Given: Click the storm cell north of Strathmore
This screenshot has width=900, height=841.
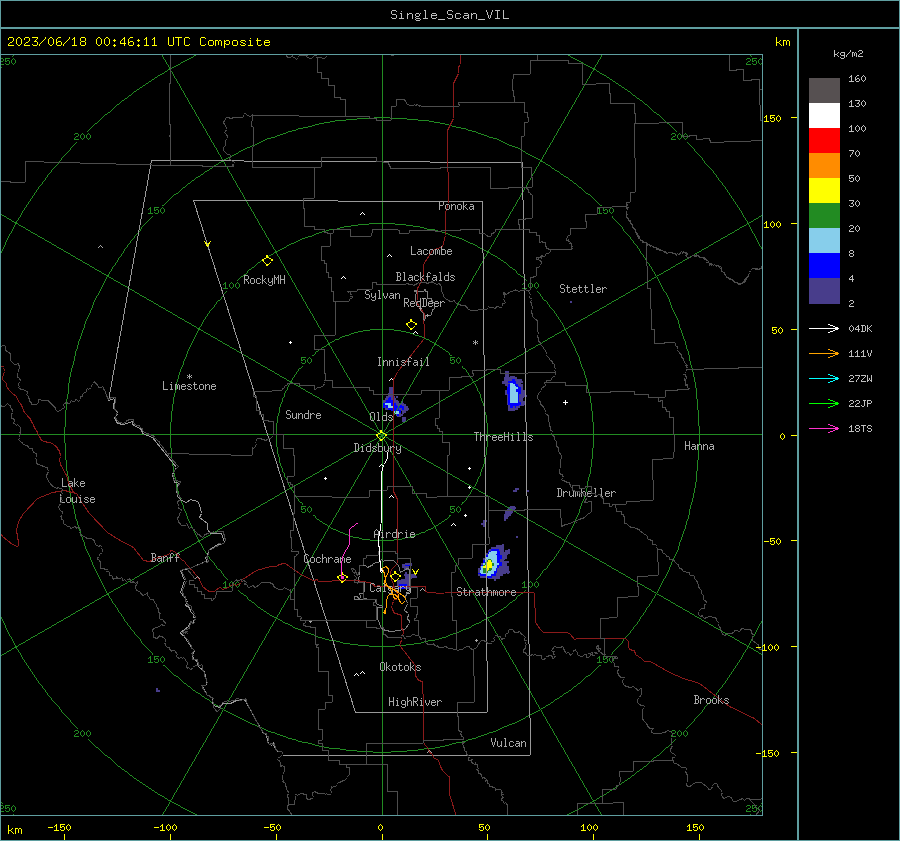Looking at the screenshot, I should [x=493, y=562].
